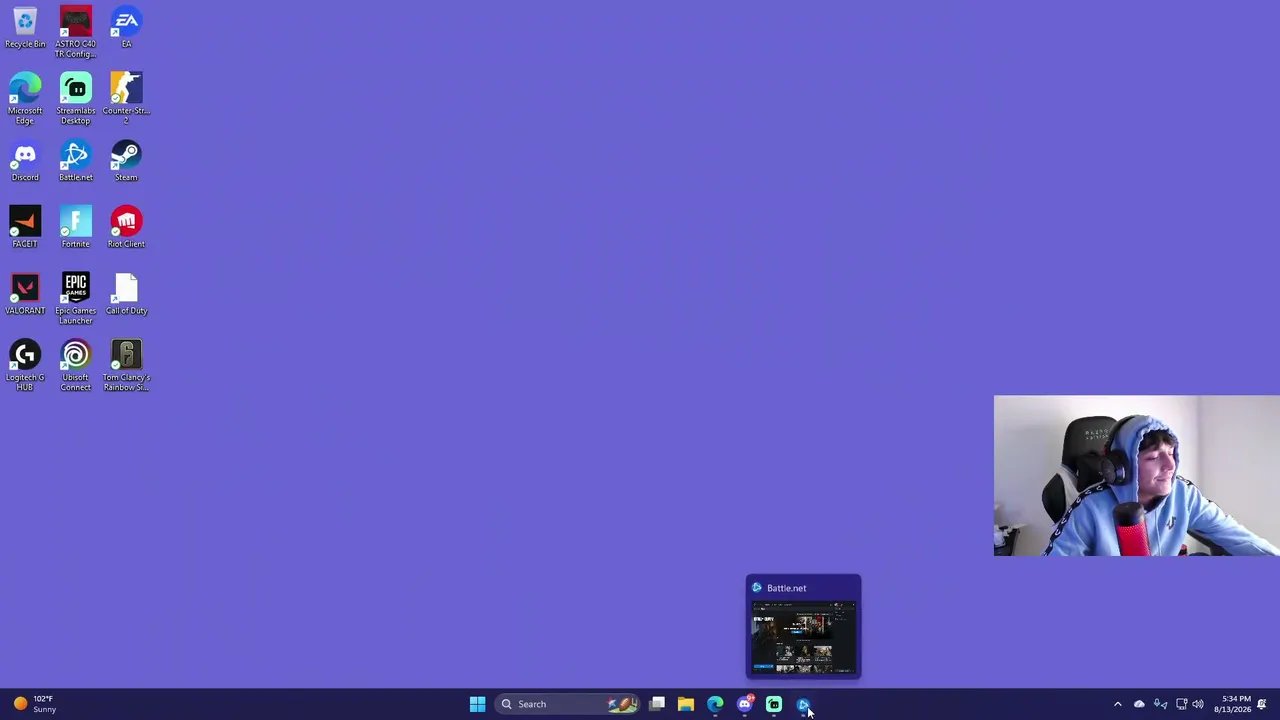Viewport: 1280px width, 720px height.
Task: Open the clock and date flyout
Action: pyautogui.click(x=1232, y=704)
